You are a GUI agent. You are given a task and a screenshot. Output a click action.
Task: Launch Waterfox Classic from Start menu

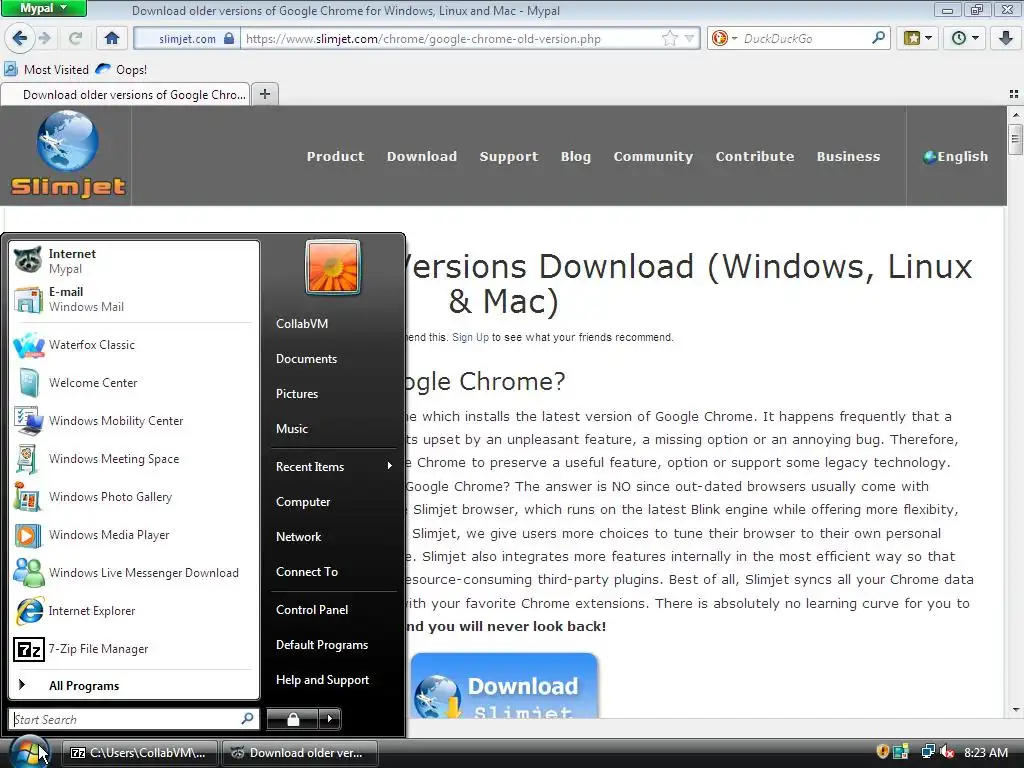[134, 345]
